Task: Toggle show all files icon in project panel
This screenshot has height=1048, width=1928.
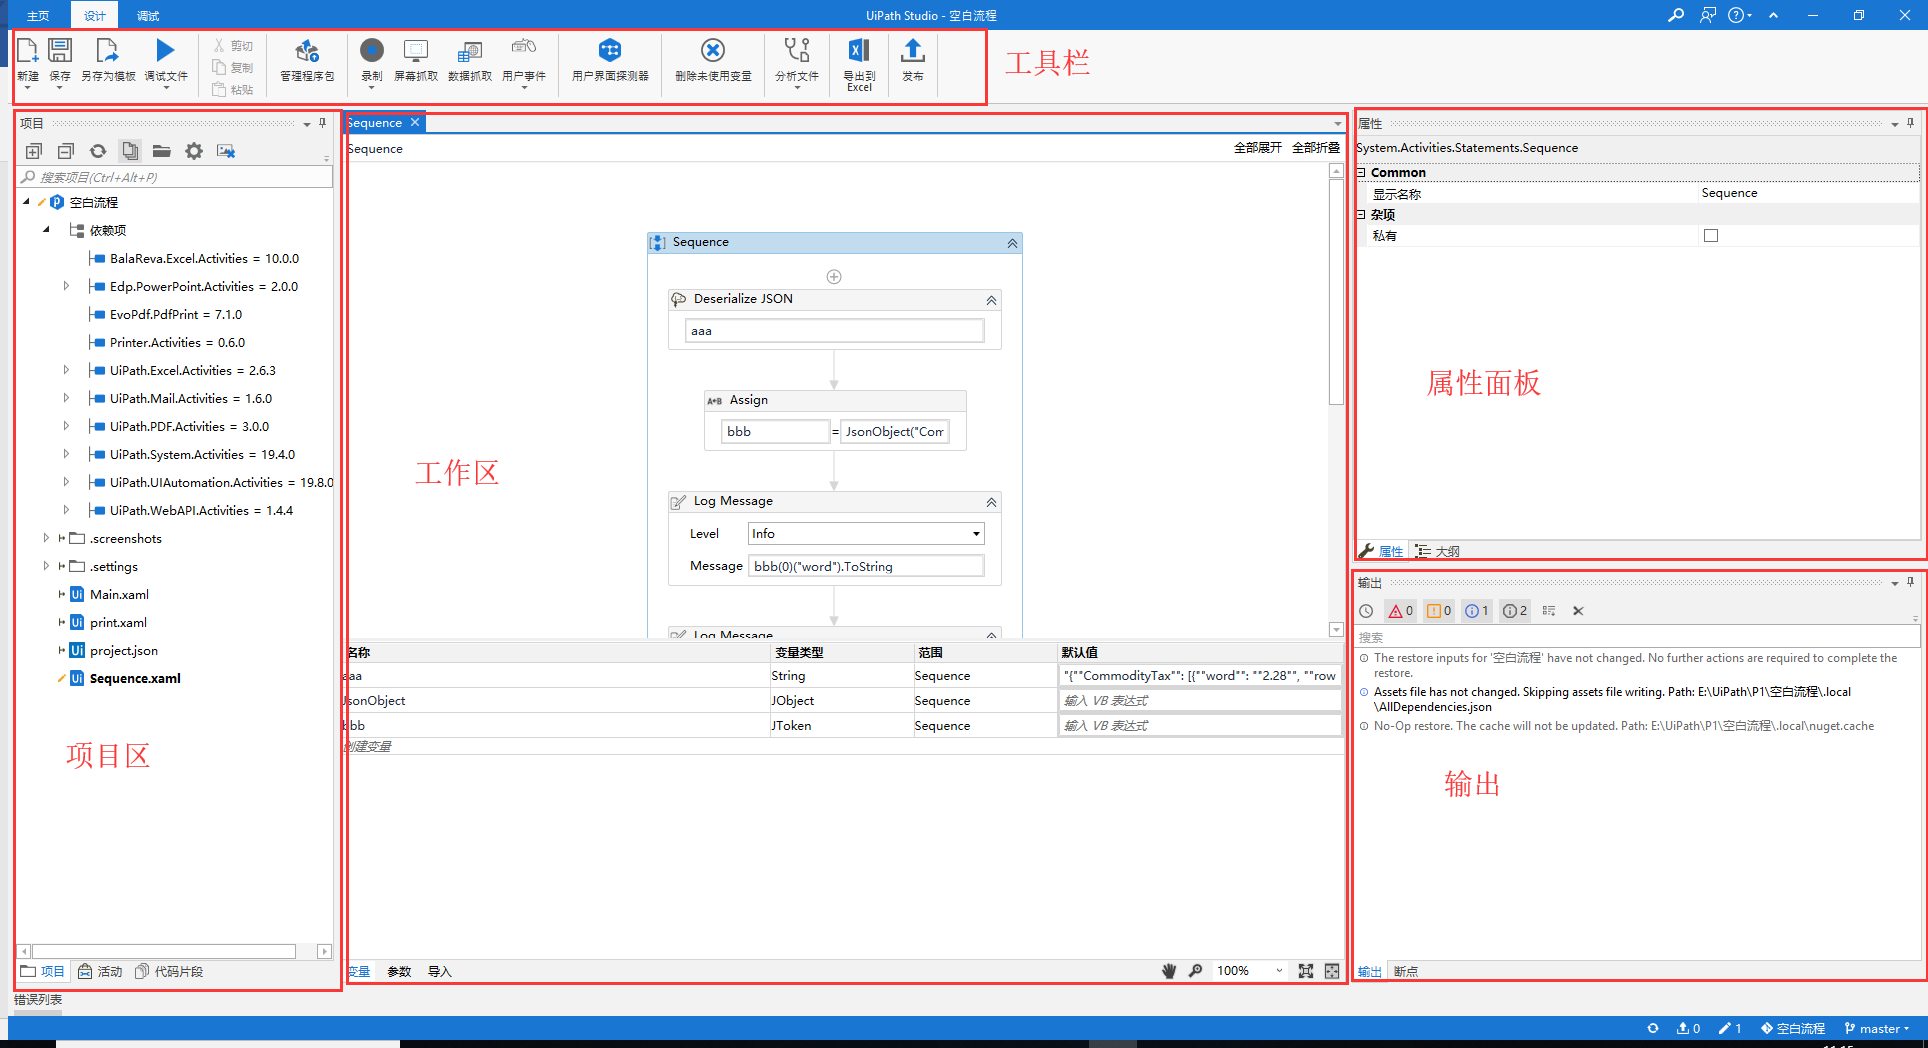Action: 130,151
